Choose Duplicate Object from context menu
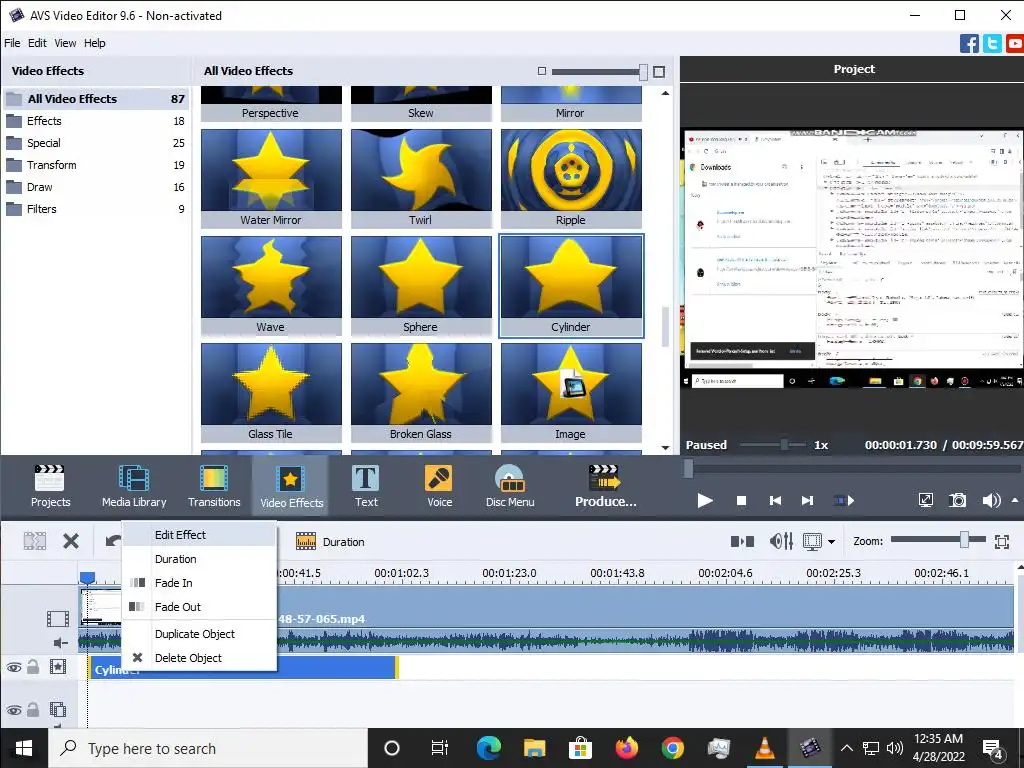 point(199,634)
